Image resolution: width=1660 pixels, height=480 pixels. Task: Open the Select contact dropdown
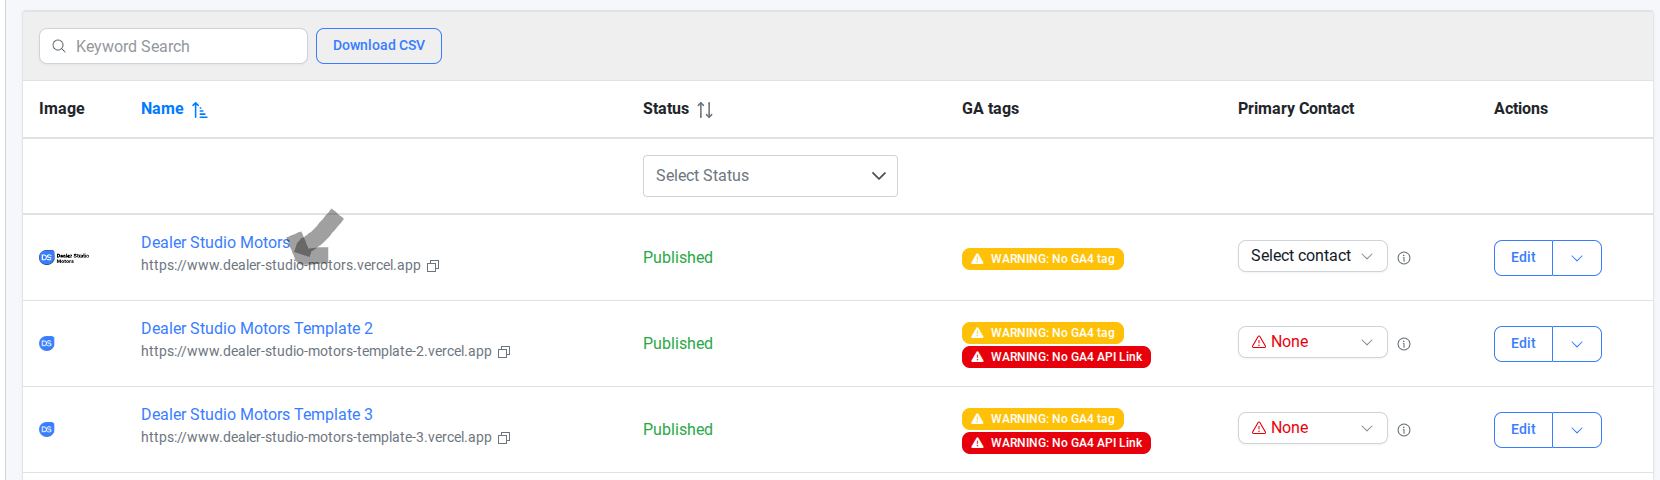click(x=1312, y=256)
